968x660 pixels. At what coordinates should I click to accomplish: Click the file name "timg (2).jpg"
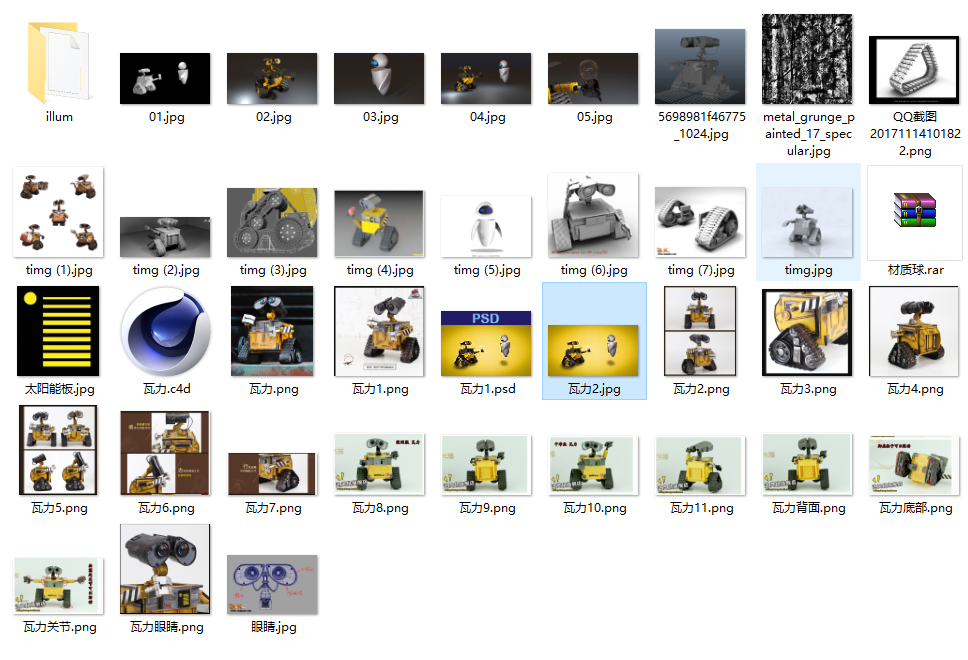point(166,270)
